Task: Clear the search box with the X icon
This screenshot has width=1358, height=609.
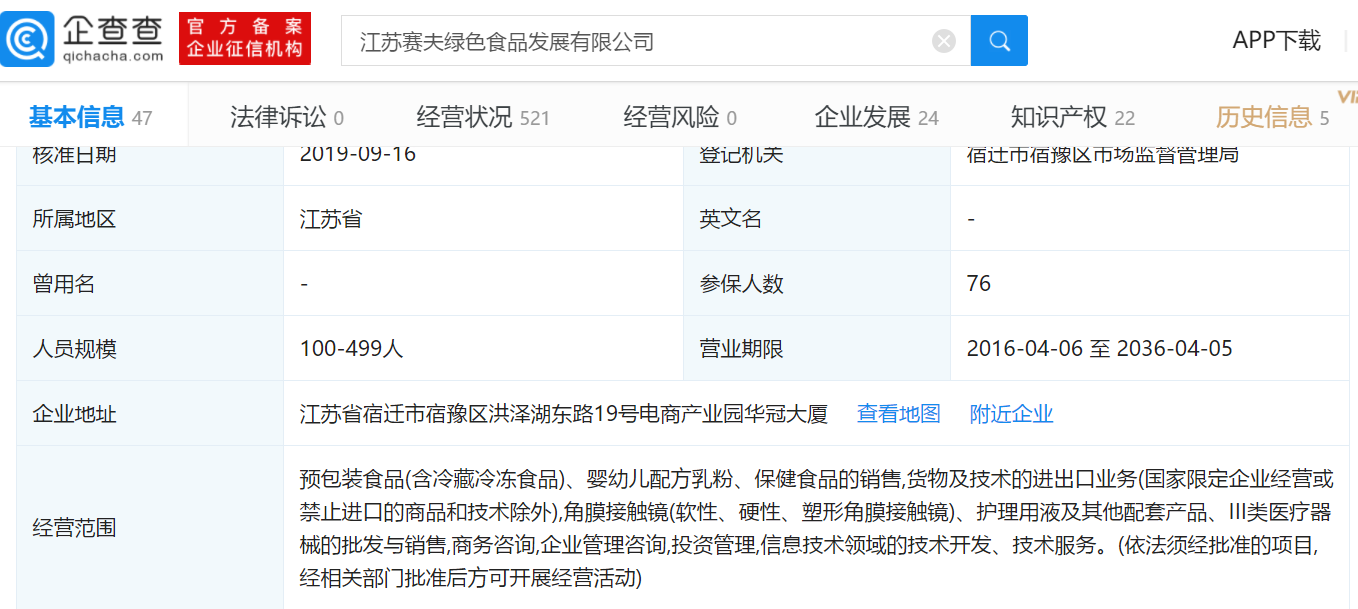Action: click(944, 41)
